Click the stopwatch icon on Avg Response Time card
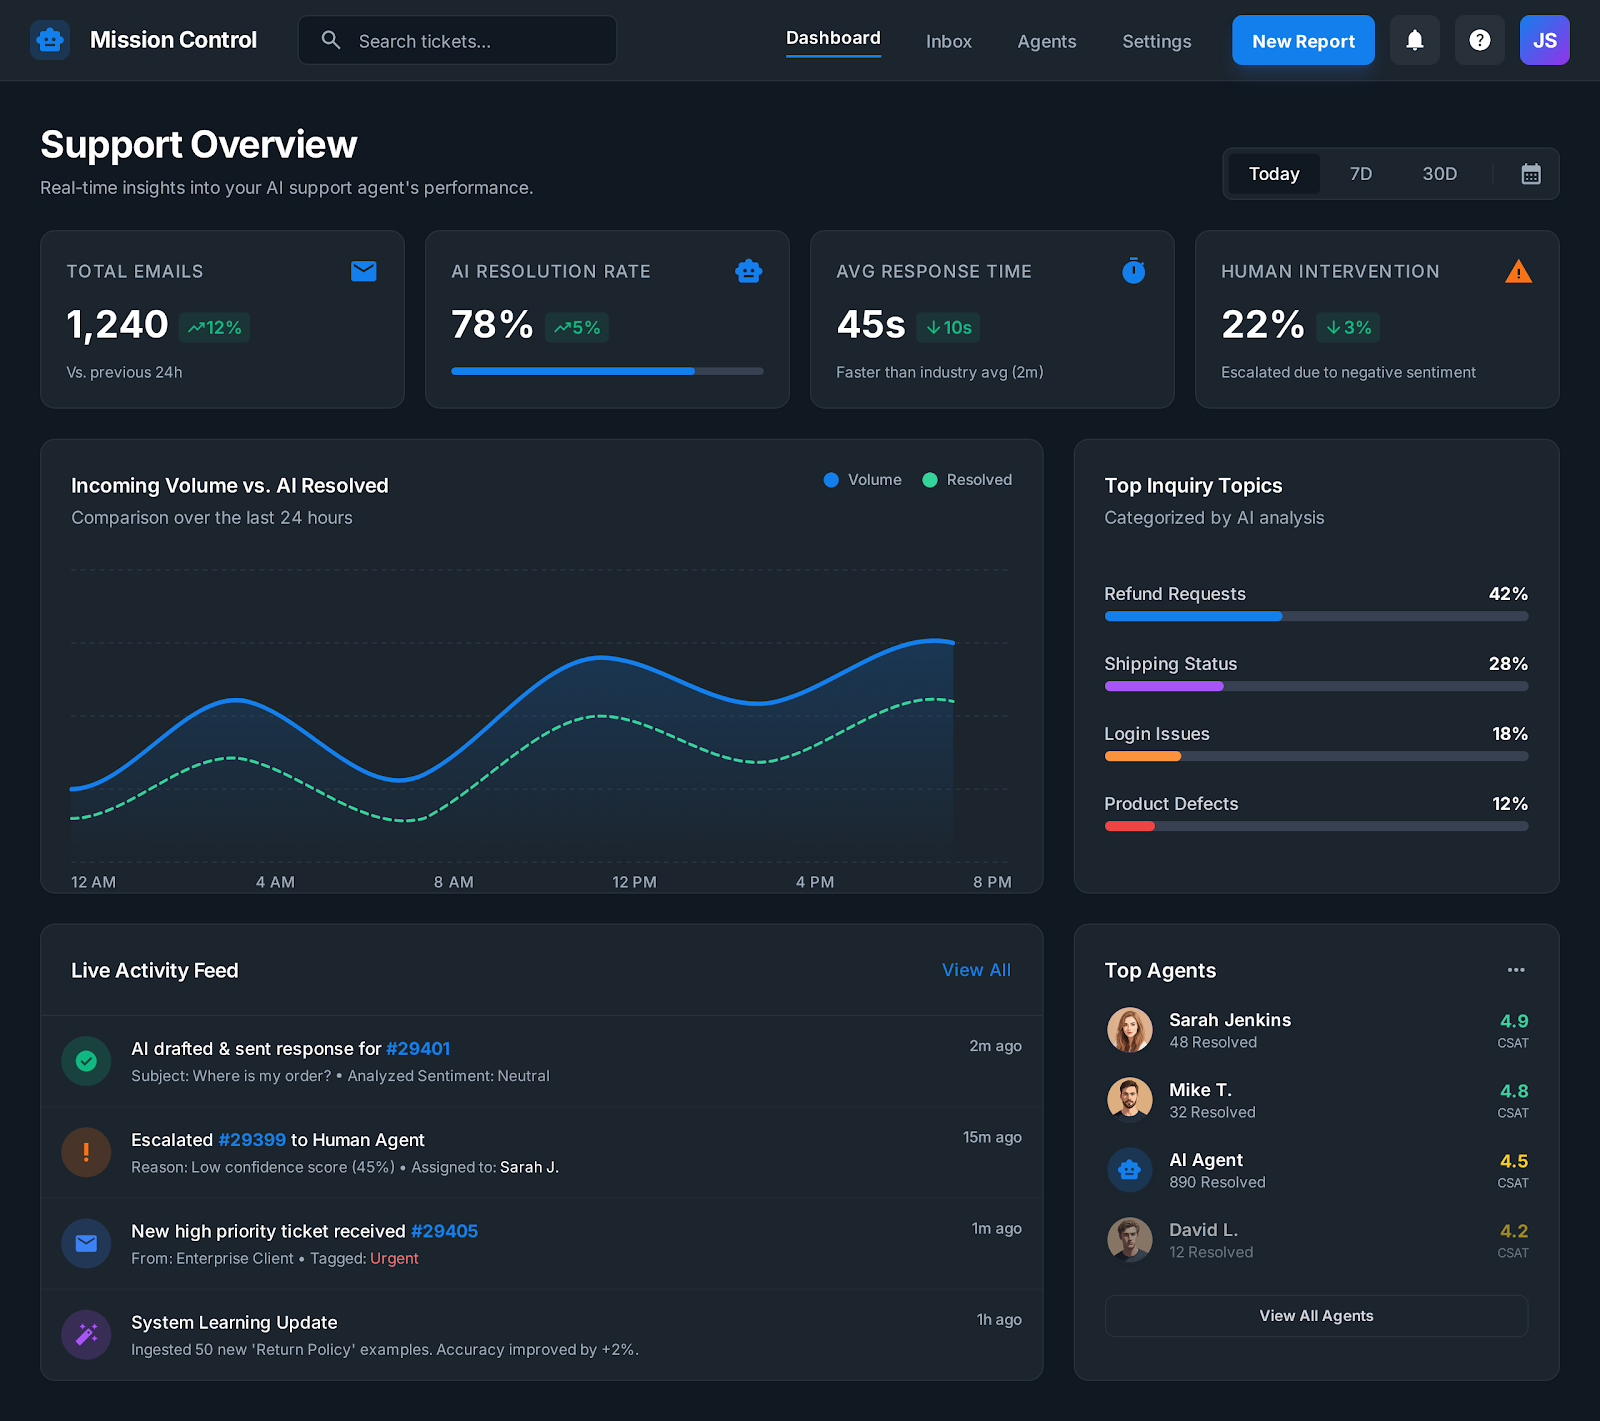1600x1421 pixels. pos(1133,270)
